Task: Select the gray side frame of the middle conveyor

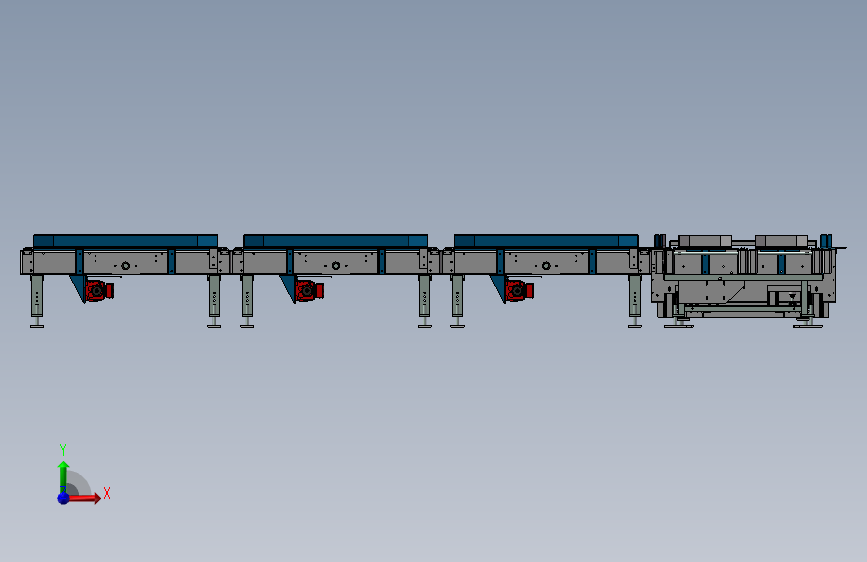Action: [336, 262]
